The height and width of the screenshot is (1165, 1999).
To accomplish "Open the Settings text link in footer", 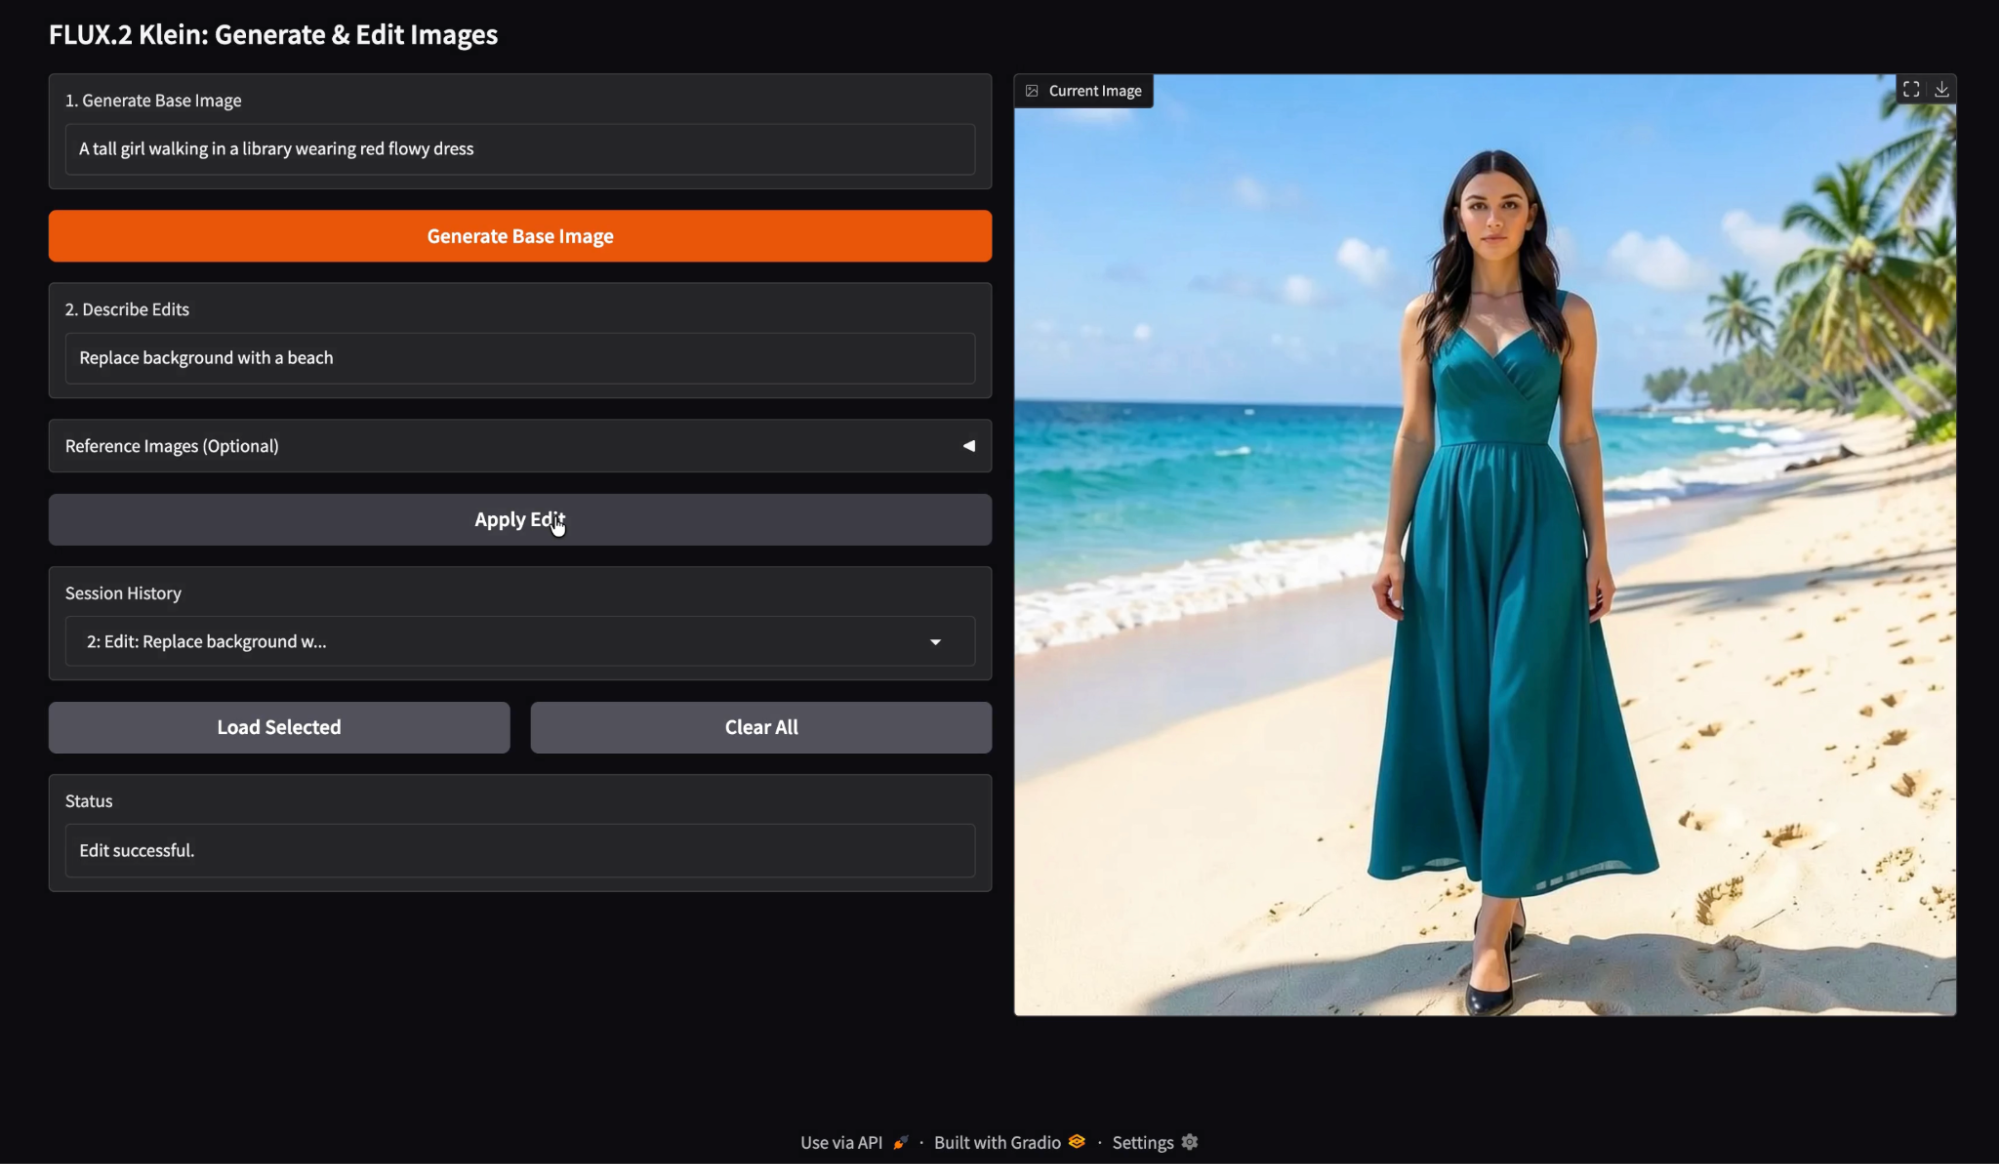I will pyautogui.click(x=1142, y=1142).
